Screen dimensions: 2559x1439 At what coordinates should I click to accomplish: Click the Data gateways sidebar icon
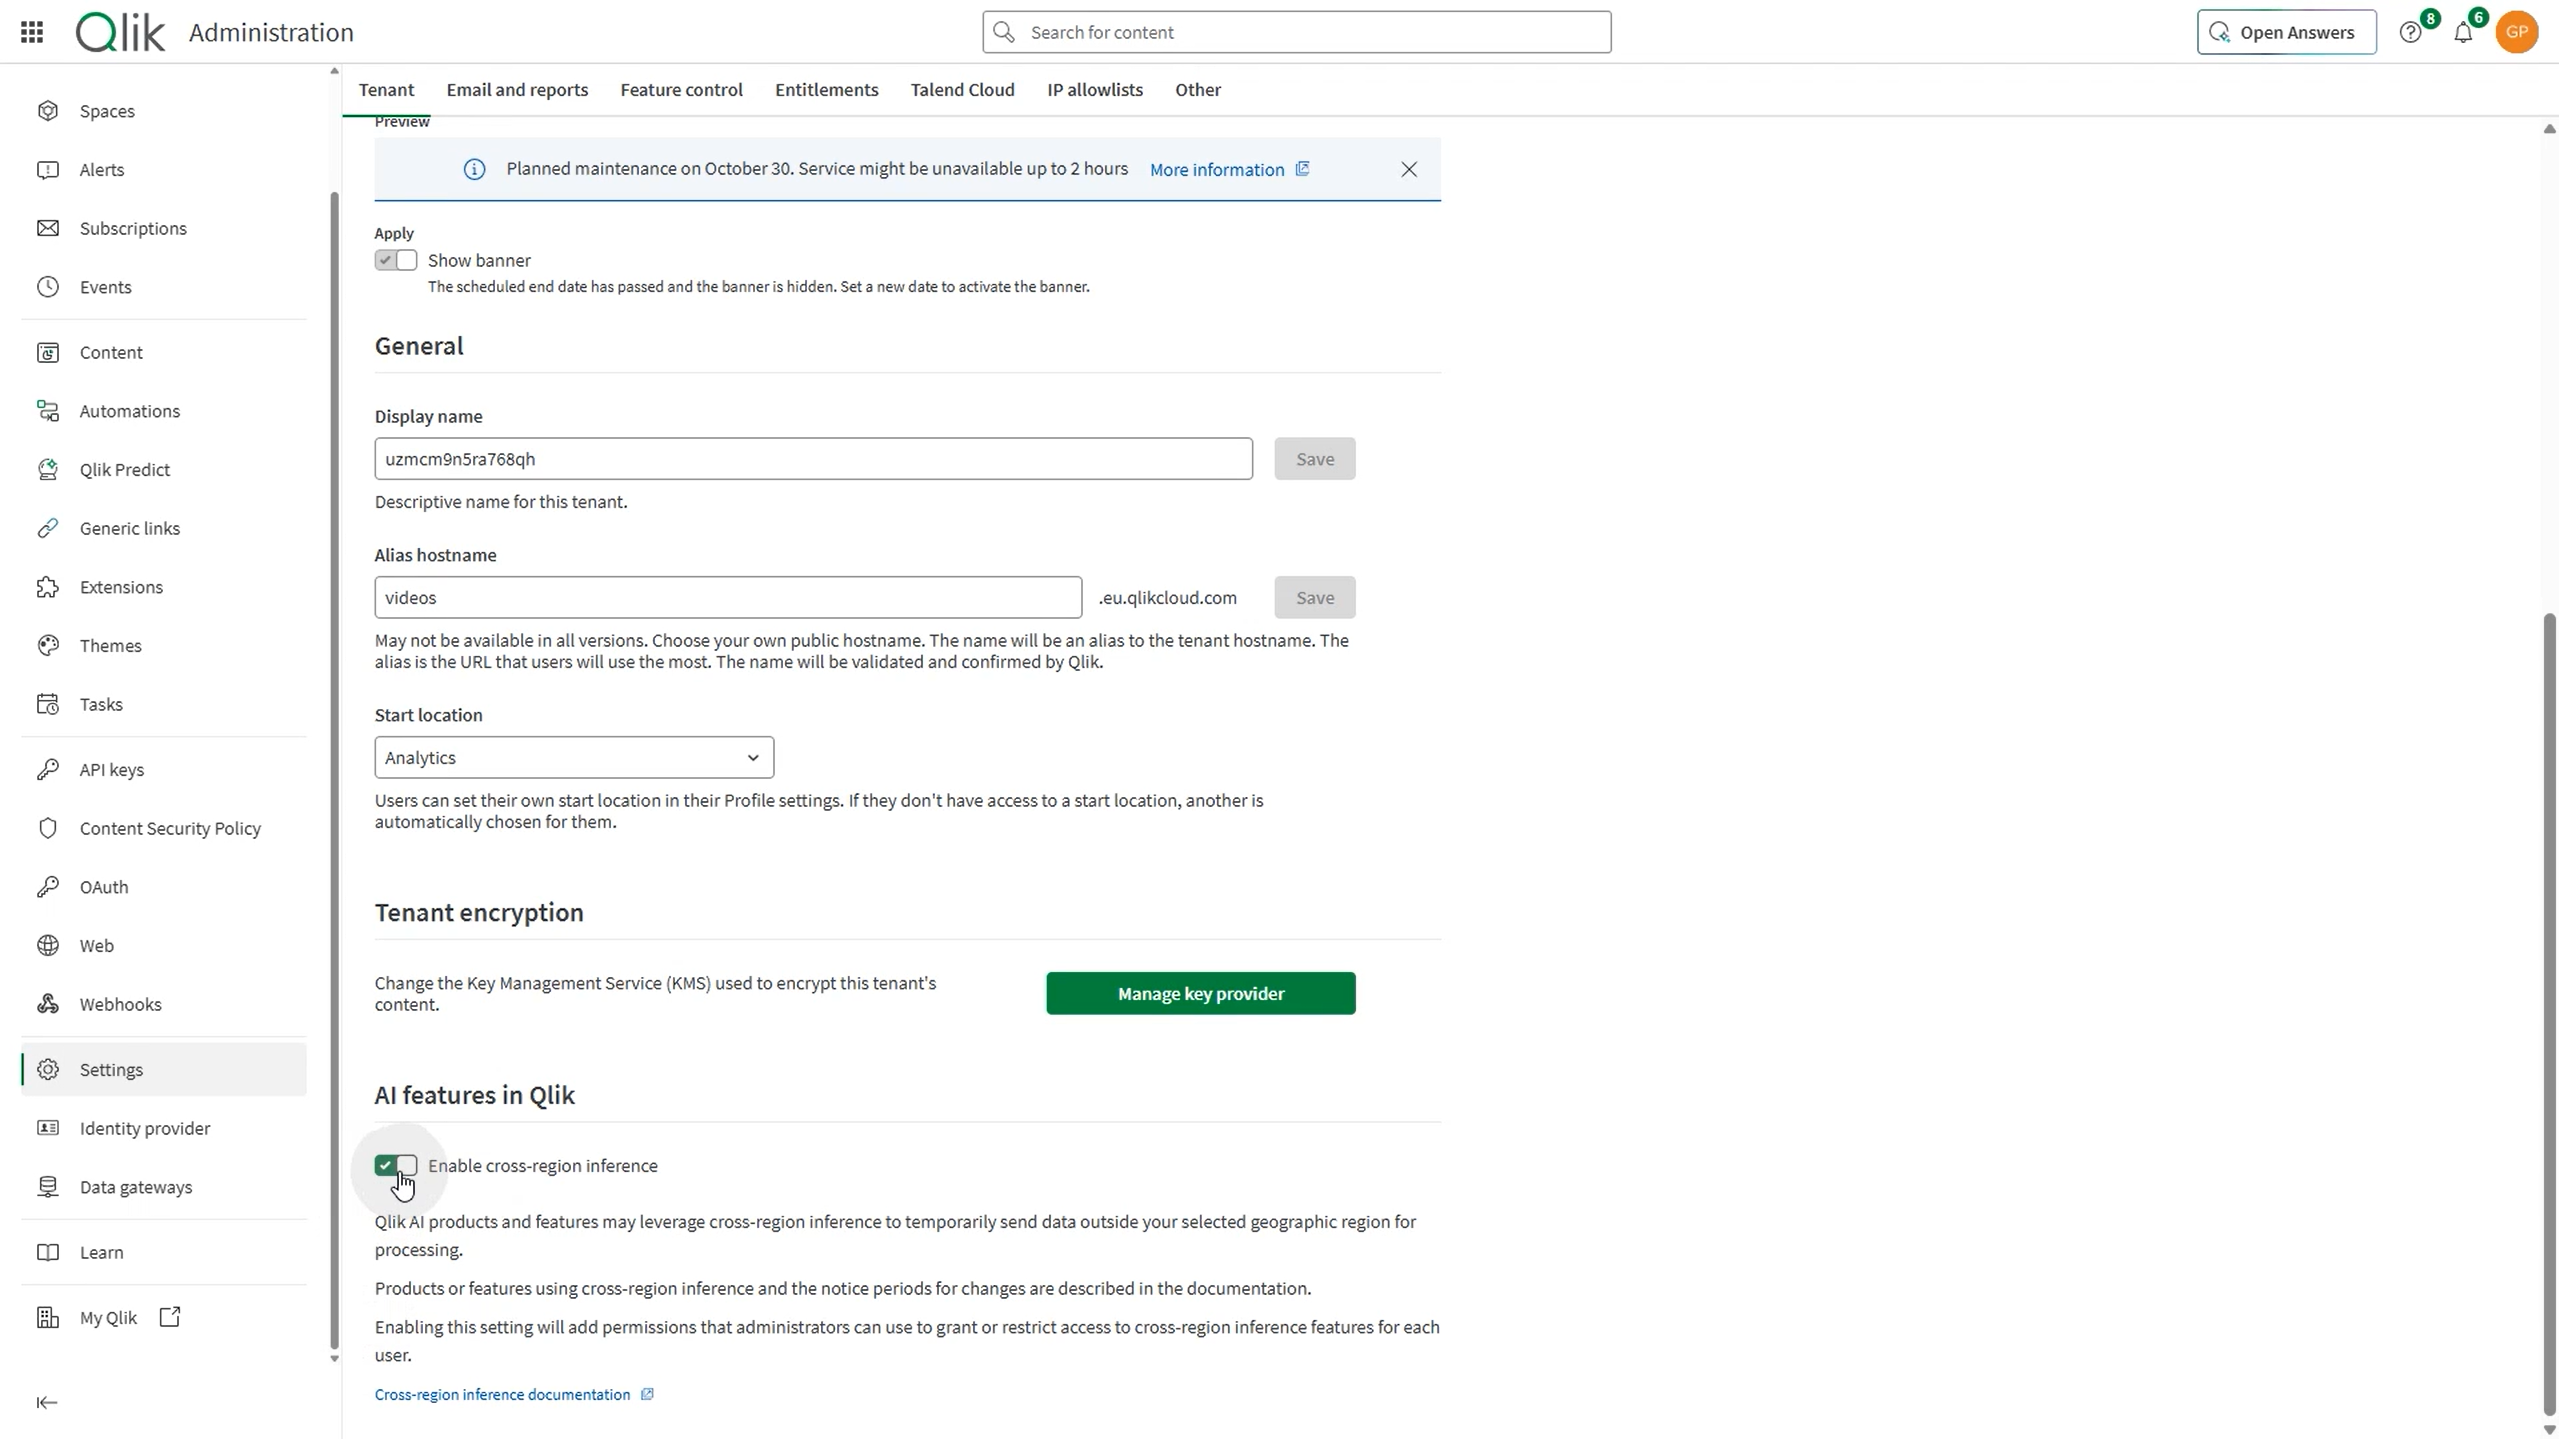pos(48,1187)
